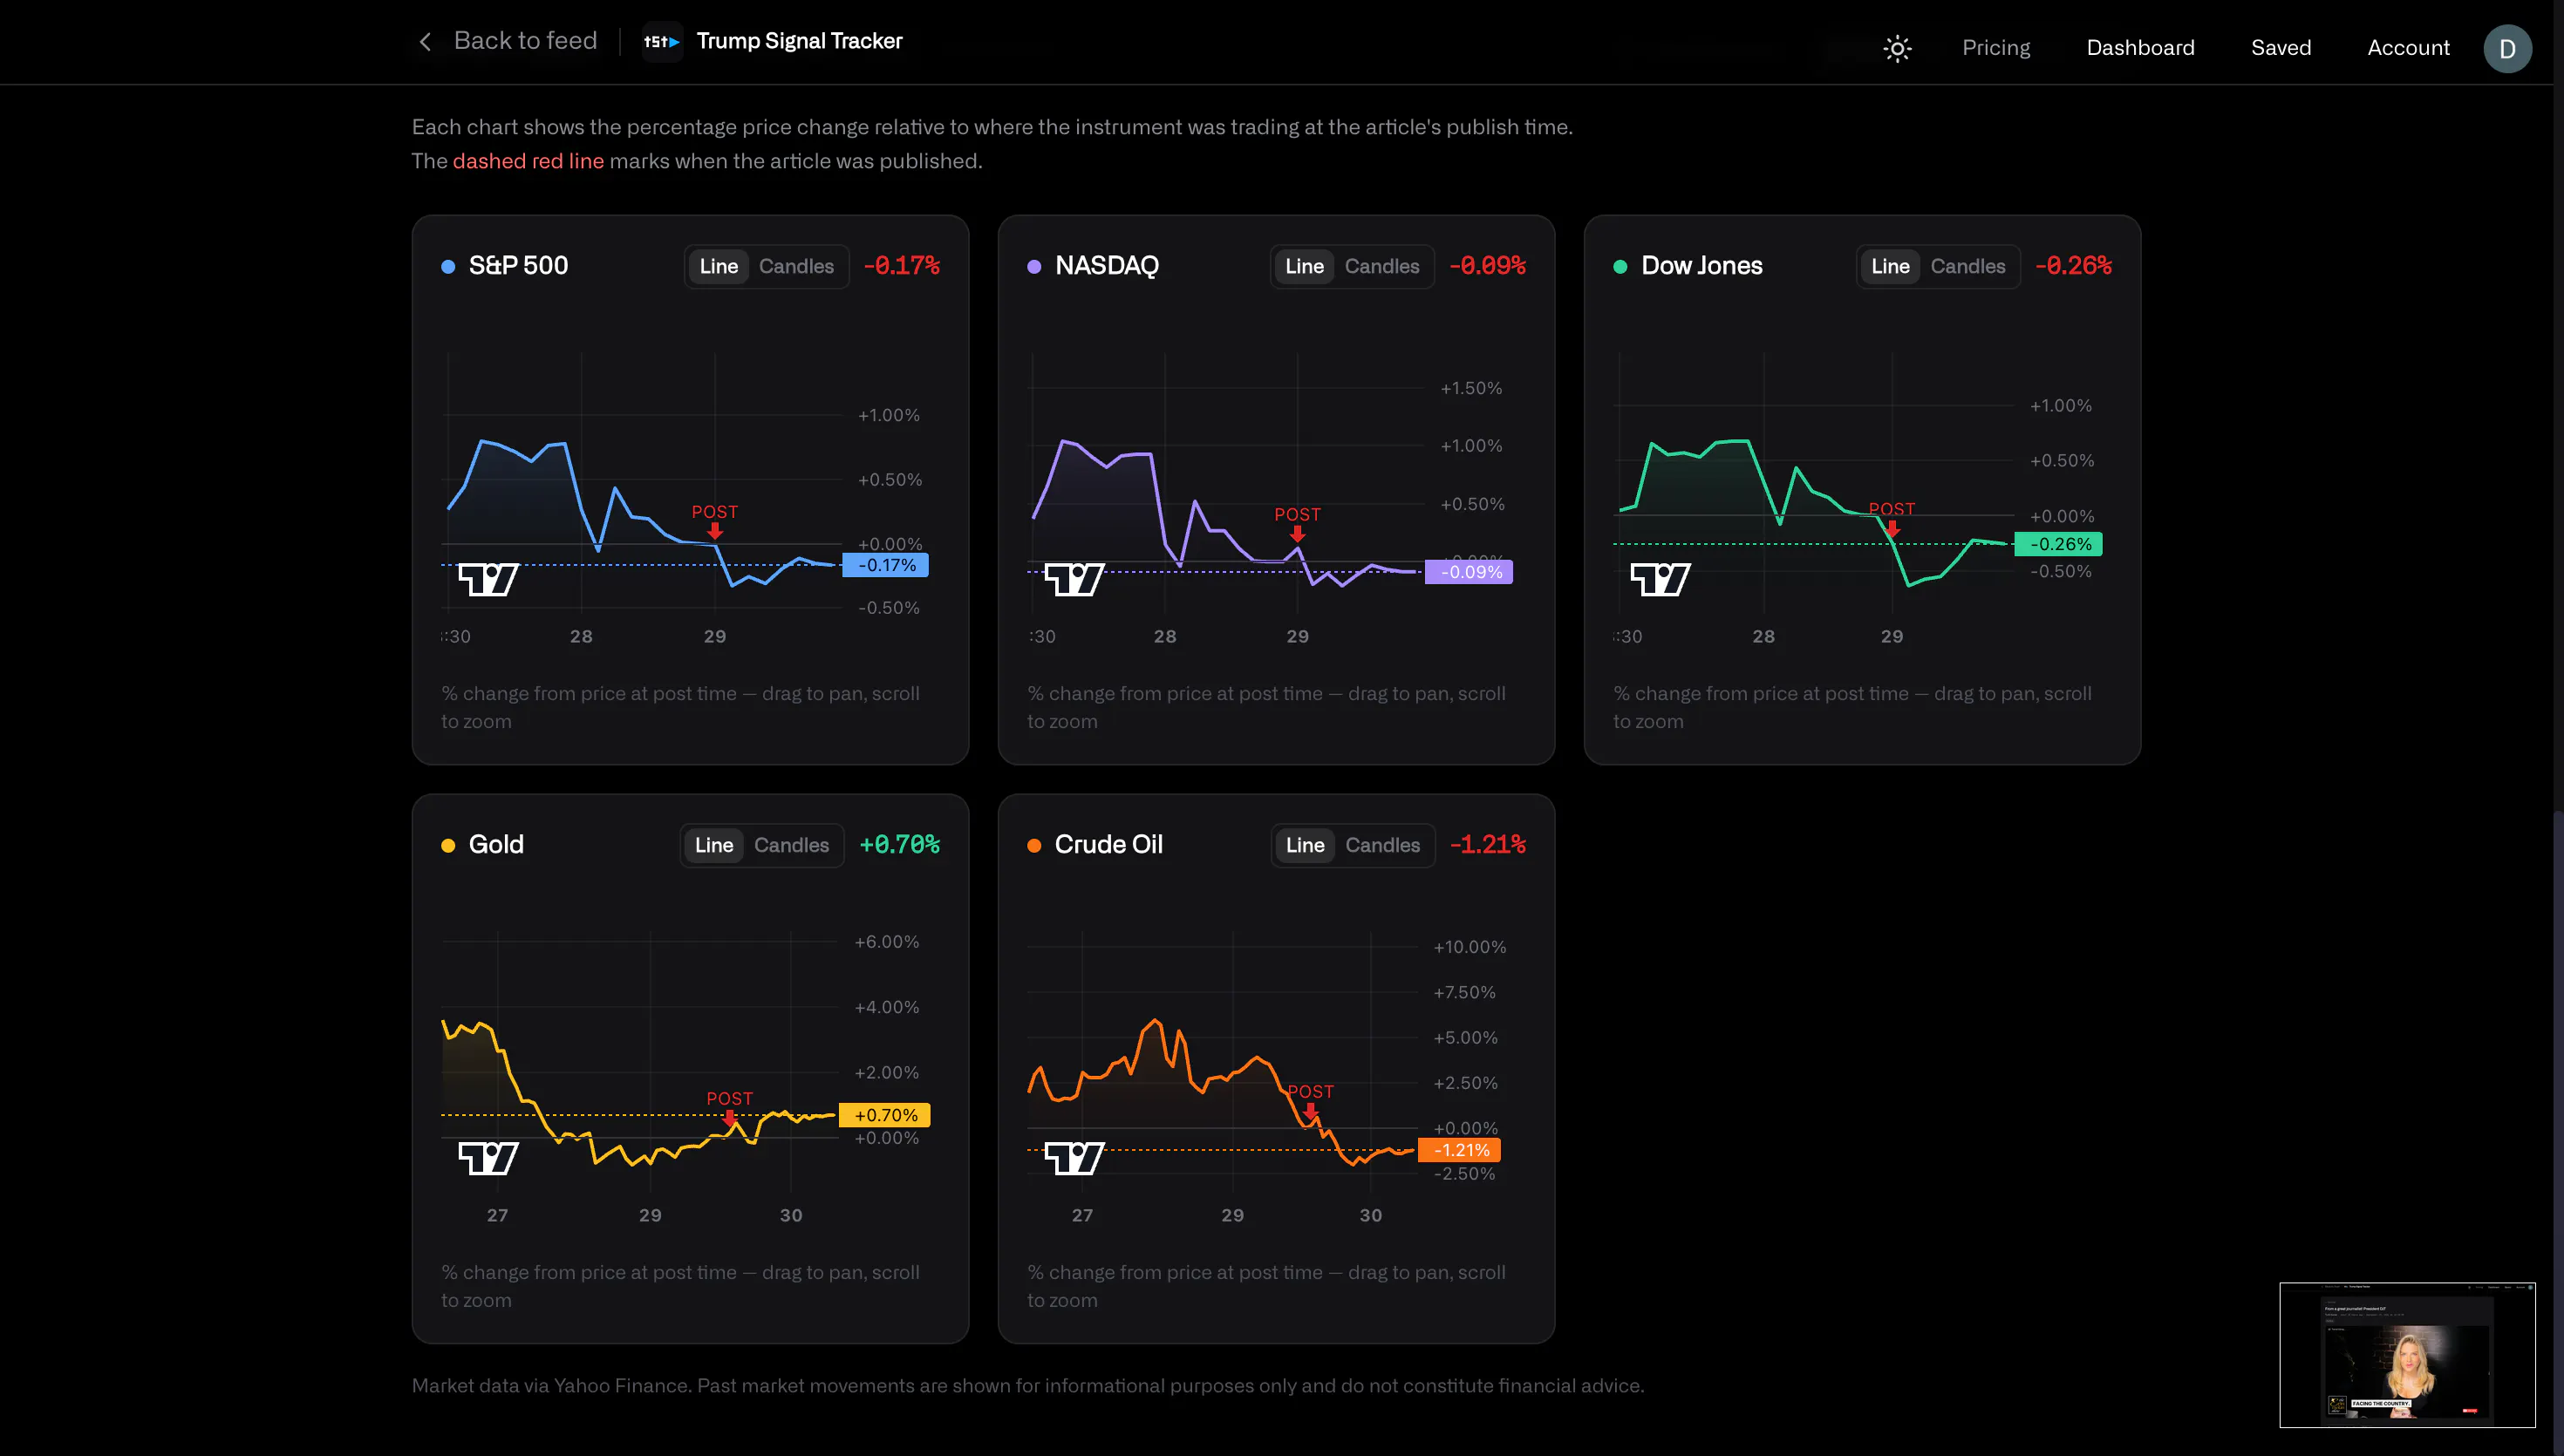Select Line view on S&P 500 chart
The width and height of the screenshot is (2564, 1456).
718,266
